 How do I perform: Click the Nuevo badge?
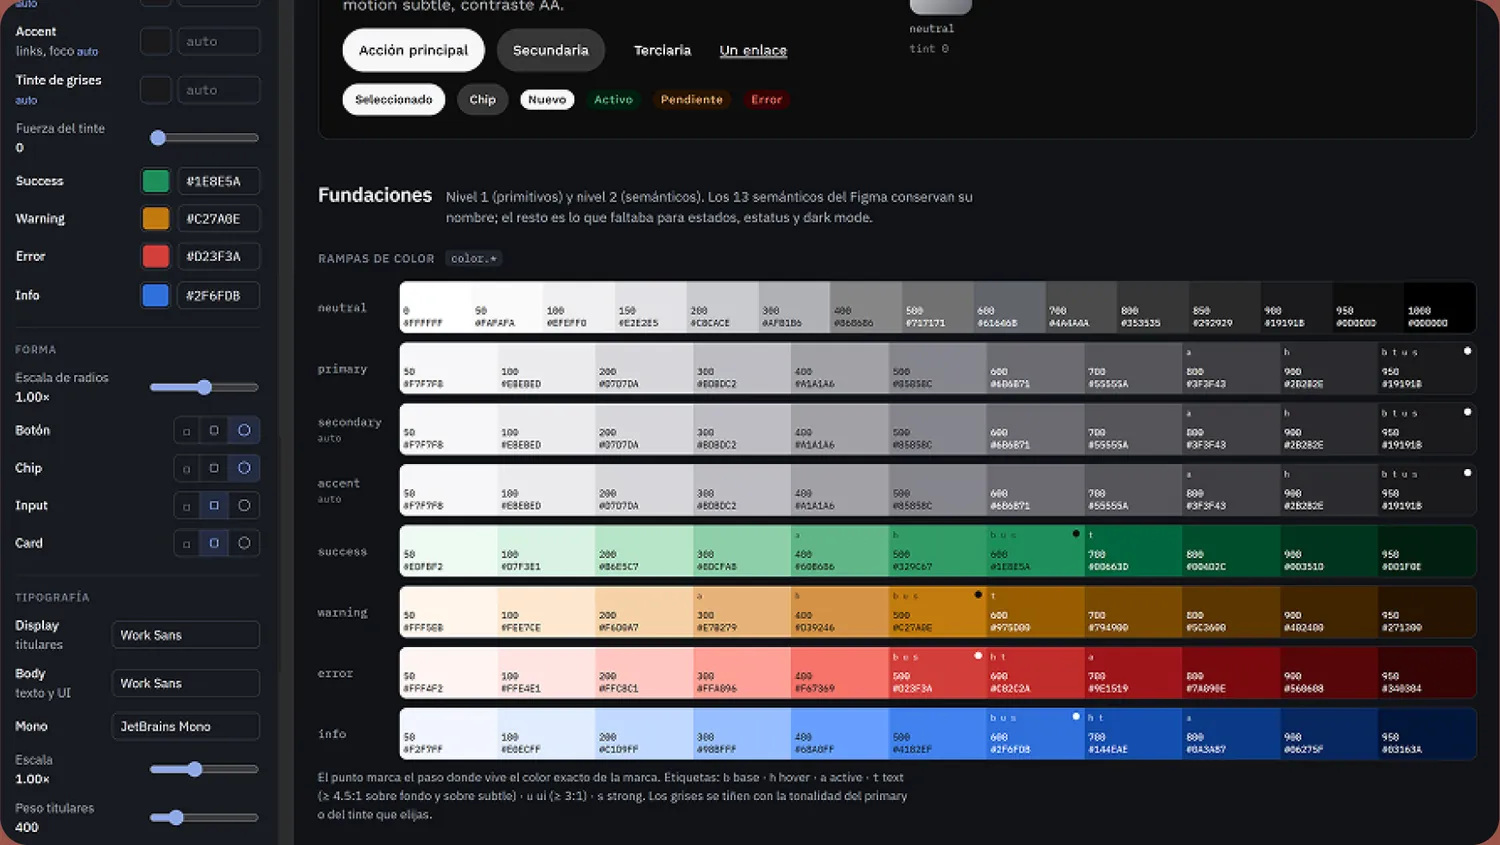tap(547, 99)
